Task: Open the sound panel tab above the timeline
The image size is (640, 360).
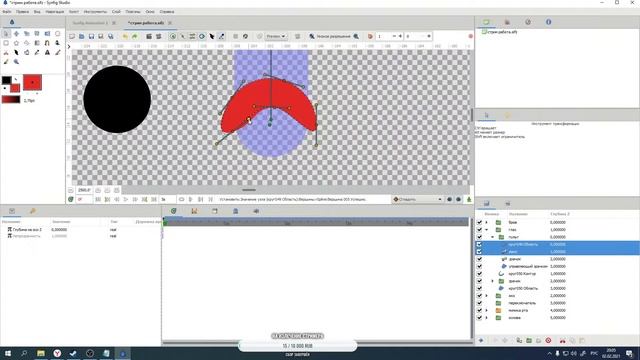Action: (x=256, y=211)
